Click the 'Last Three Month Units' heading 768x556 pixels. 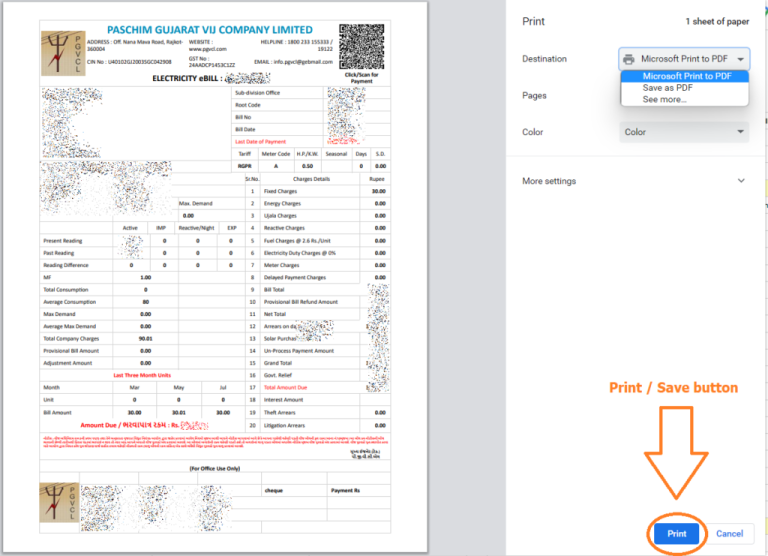coord(142,375)
